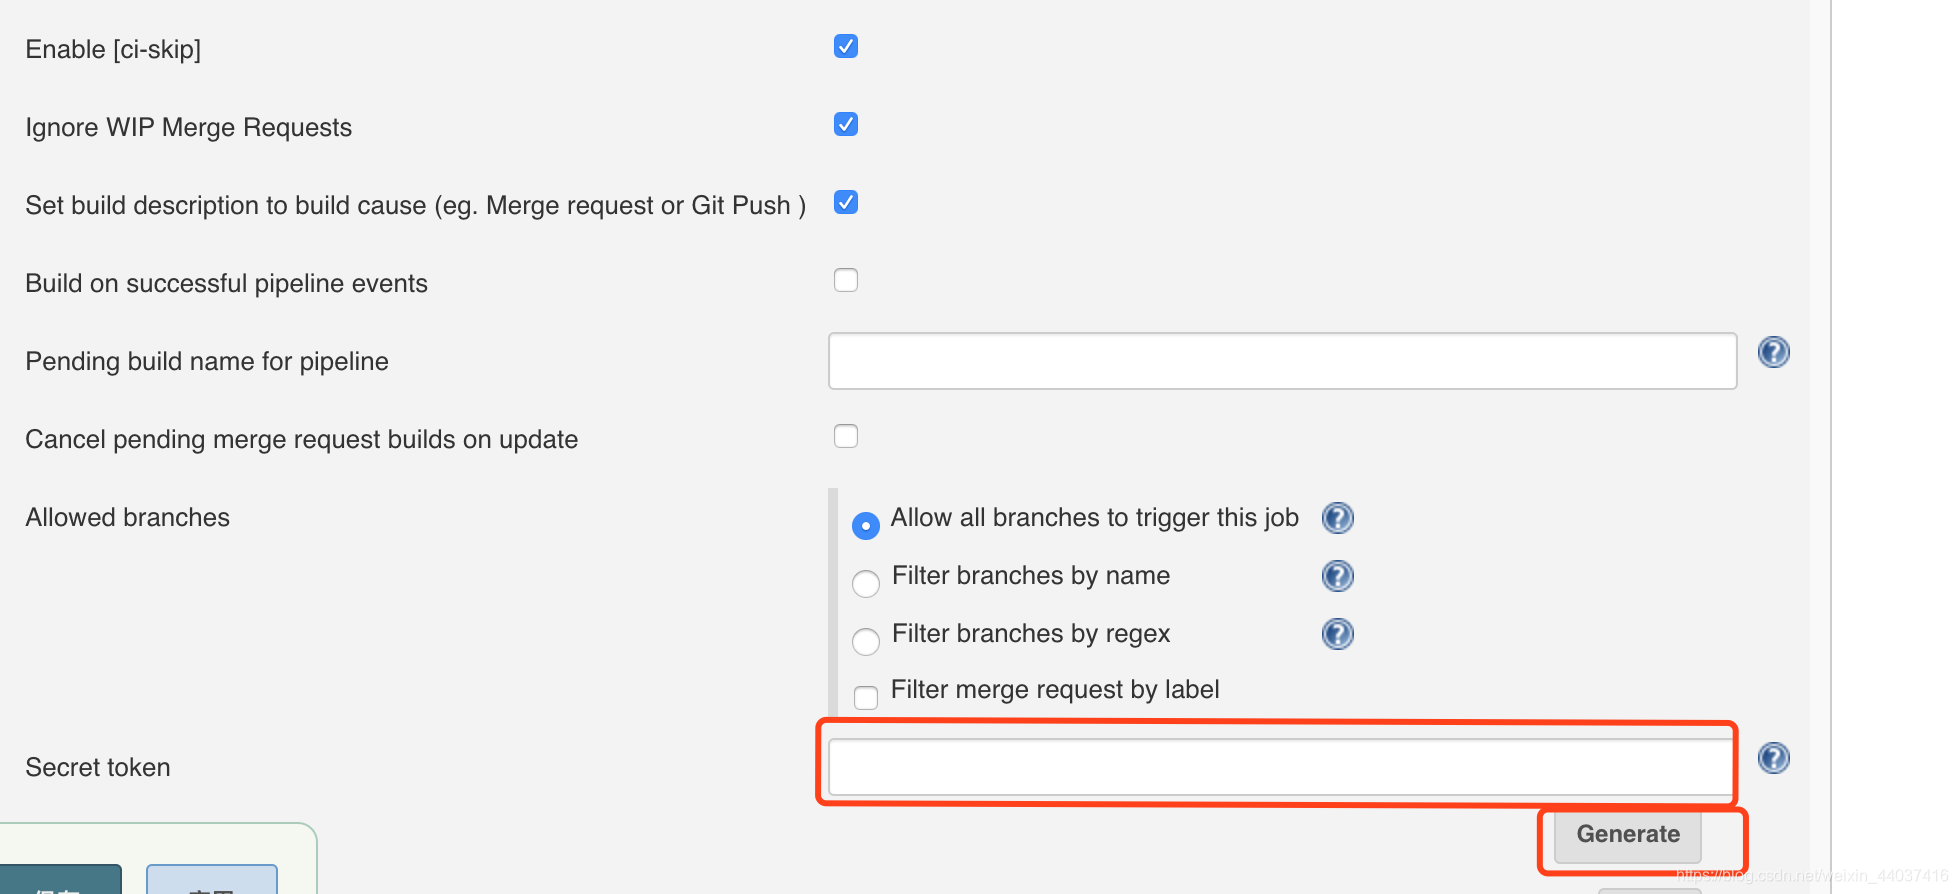Check Filter merge request by label

pyautogui.click(x=866, y=697)
